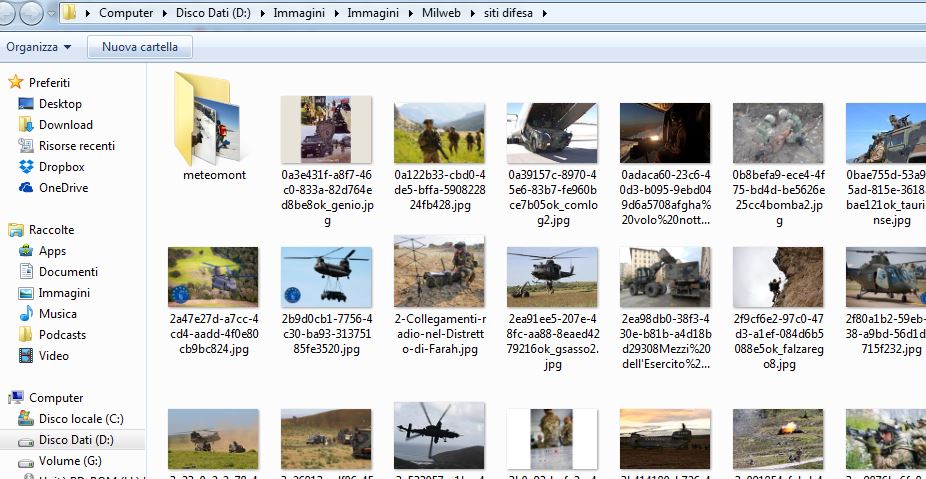The height and width of the screenshot is (479, 926).
Task: Select thumbnail 0a122b33 soldiers in field
Action: (x=439, y=133)
